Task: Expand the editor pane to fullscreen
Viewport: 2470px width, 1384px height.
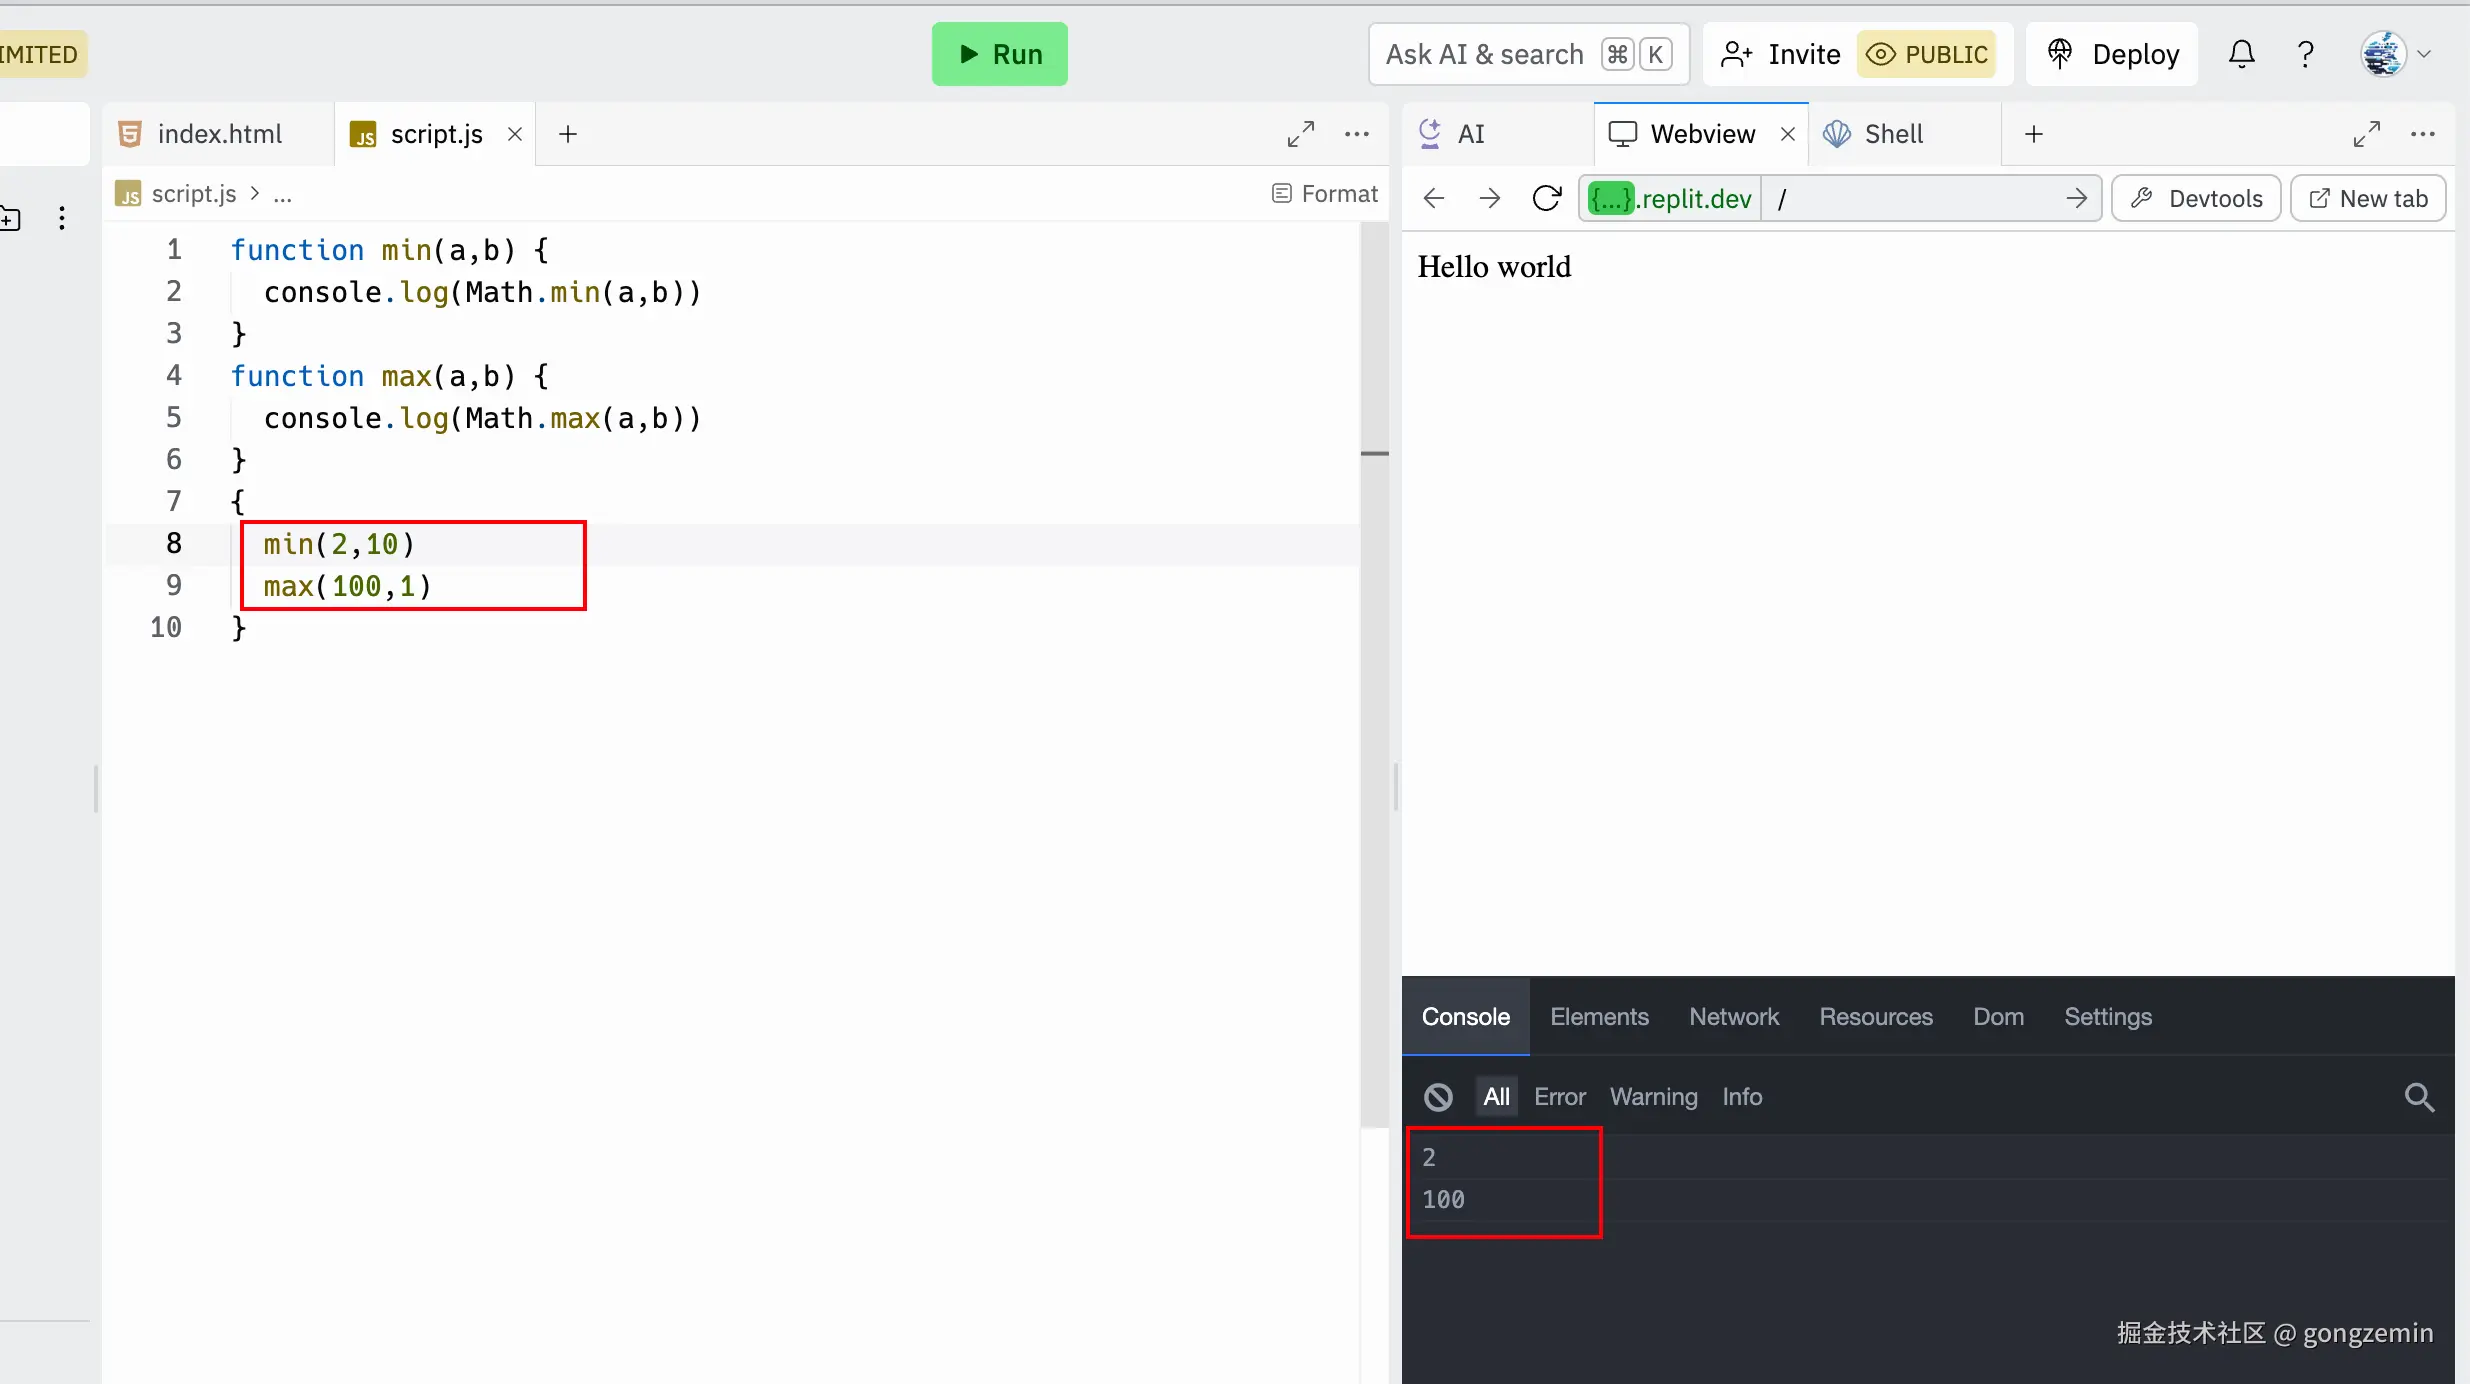Action: (1300, 134)
